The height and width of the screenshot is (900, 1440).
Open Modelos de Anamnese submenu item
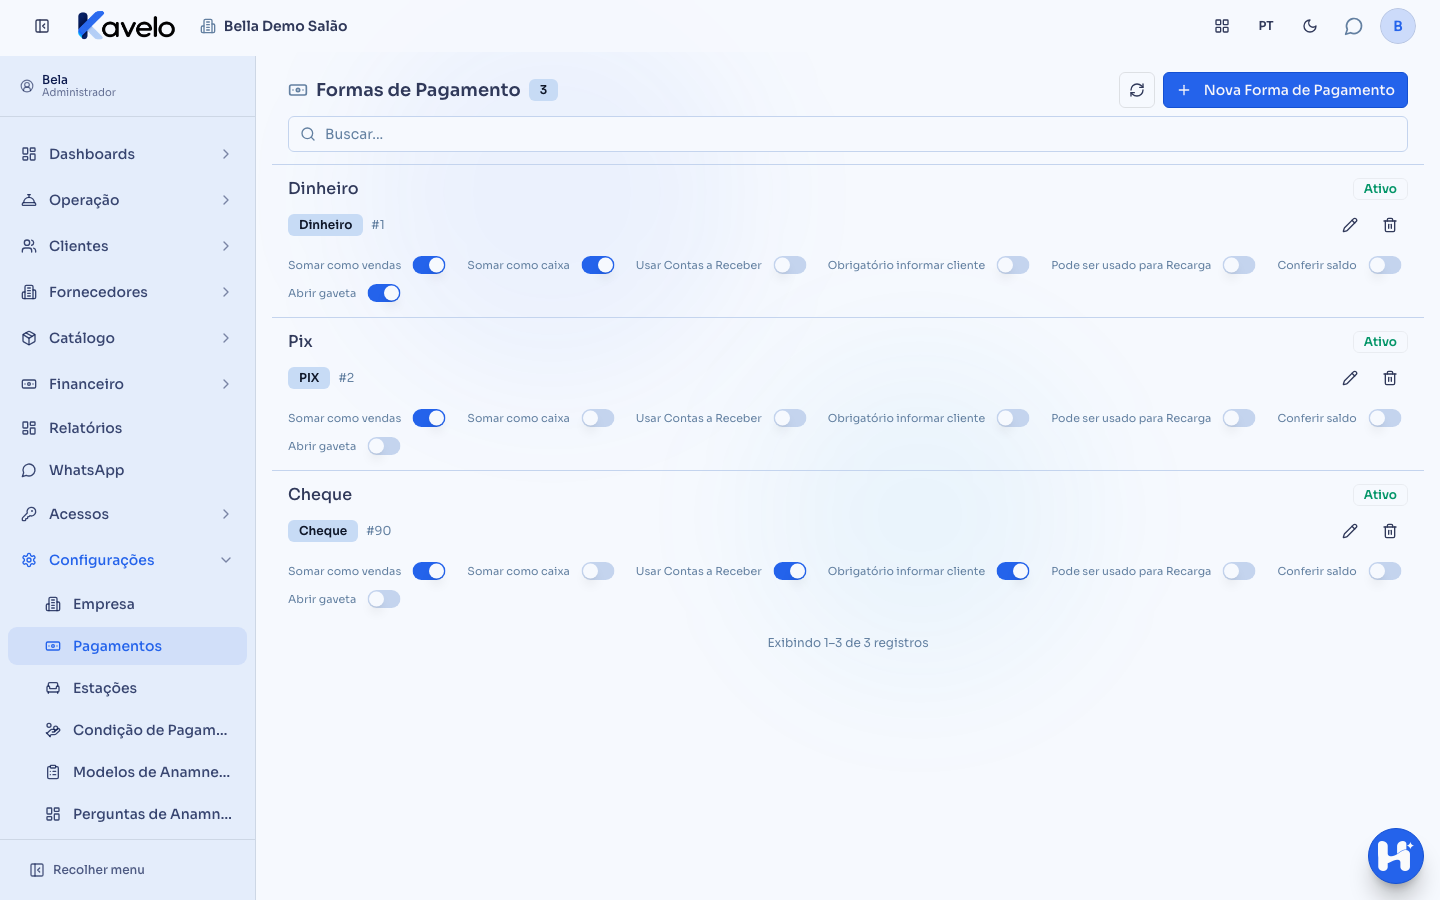(128, 772)
